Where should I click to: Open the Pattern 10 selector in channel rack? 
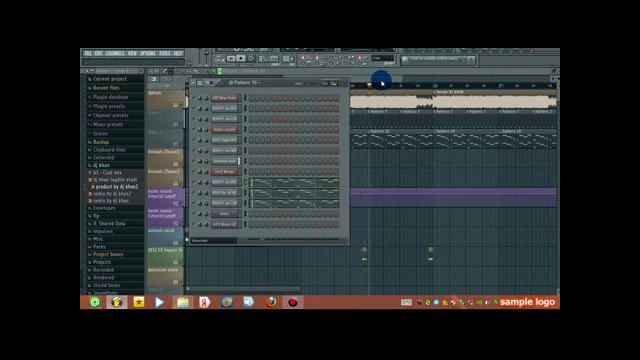click(x=245, y=83)
